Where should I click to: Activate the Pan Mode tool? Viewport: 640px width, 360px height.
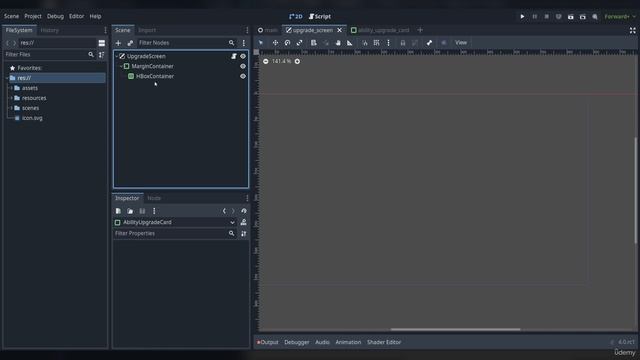(x=338, y=43)
